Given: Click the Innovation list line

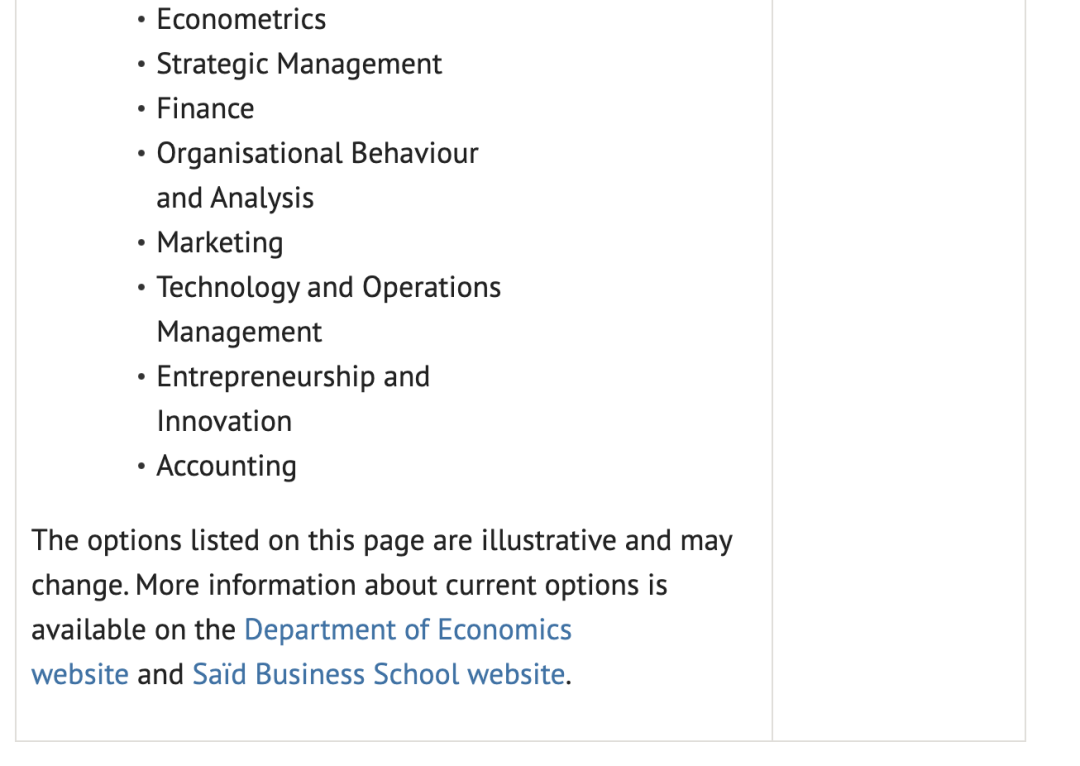Looking at the screenshot, I should pos(224,422).
